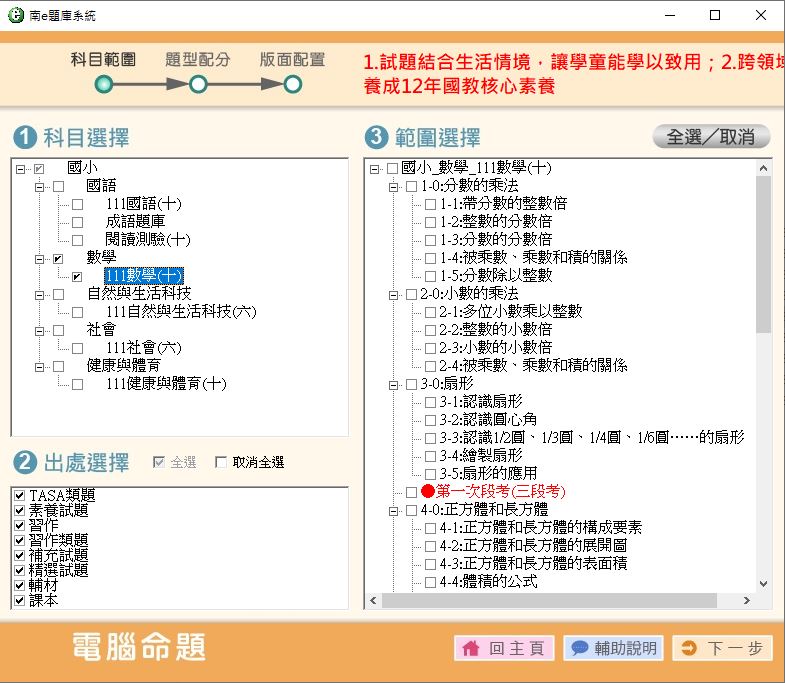Check the 4-2:正方體和長方體的展開圖 checkbox
Screen dimensions: 785x683
coord(430,546)
